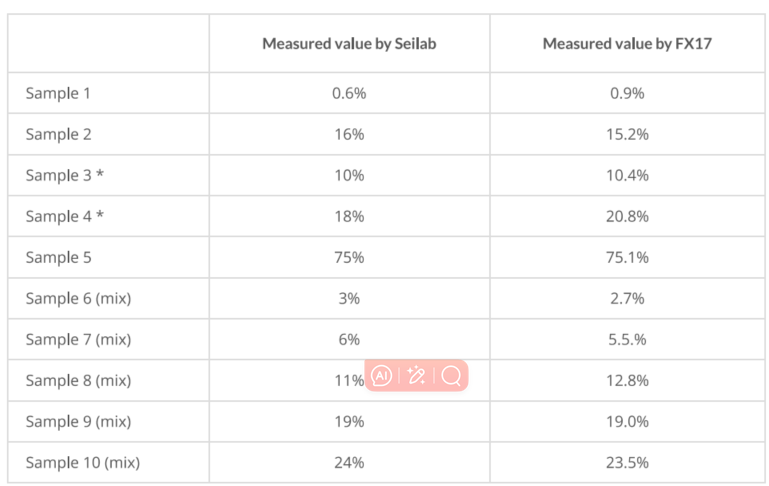Click the 5.5.% value for Sample 7
This screenshot has width=769, height=486.
point(630,339)
